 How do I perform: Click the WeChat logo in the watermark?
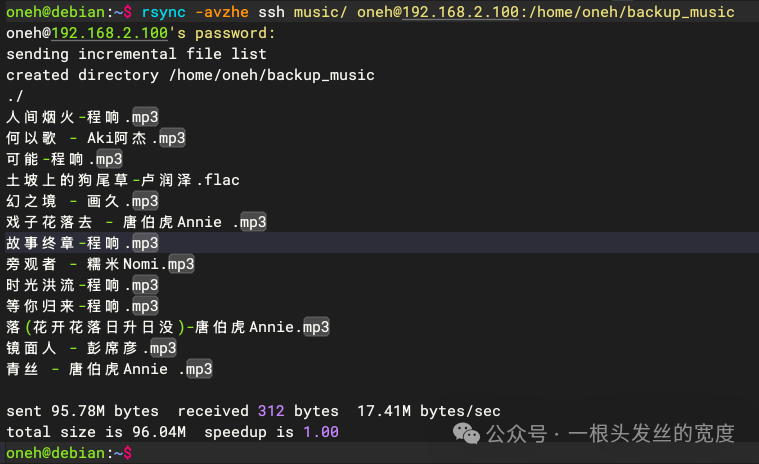(x=465, y=432)
